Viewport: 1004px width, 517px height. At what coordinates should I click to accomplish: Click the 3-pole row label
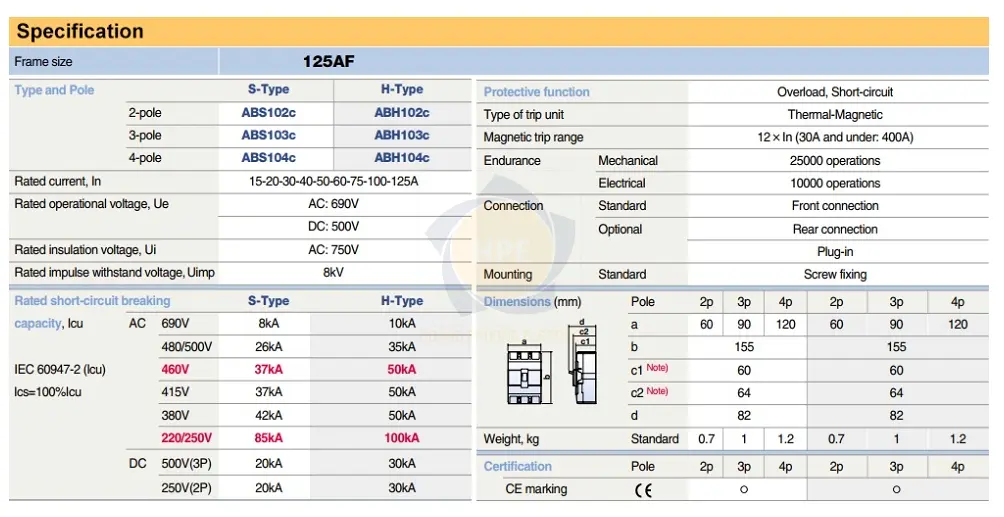point(145,135)
